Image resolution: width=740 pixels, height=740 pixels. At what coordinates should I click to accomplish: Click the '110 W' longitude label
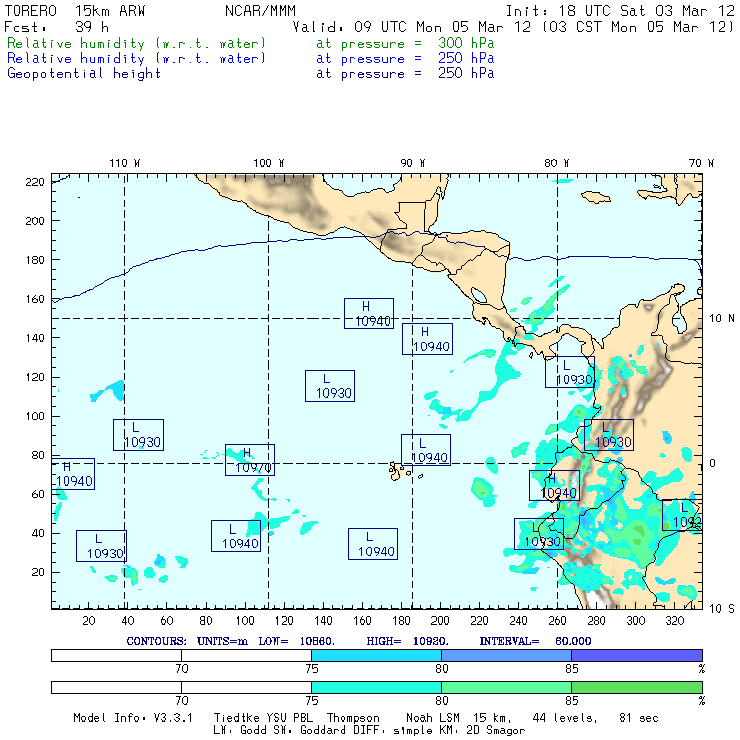point(125,163)
